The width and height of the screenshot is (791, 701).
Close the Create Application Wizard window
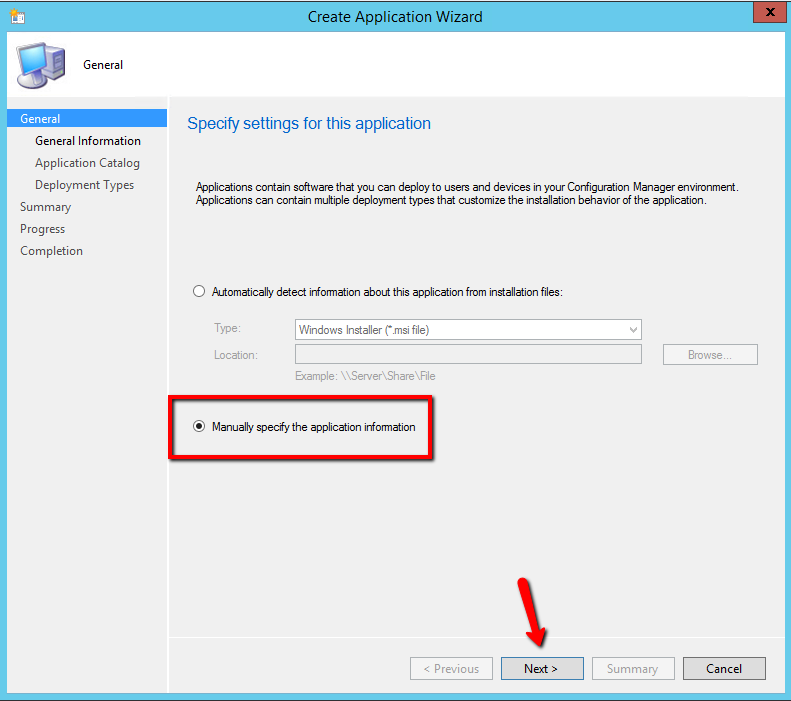point(767,14)
